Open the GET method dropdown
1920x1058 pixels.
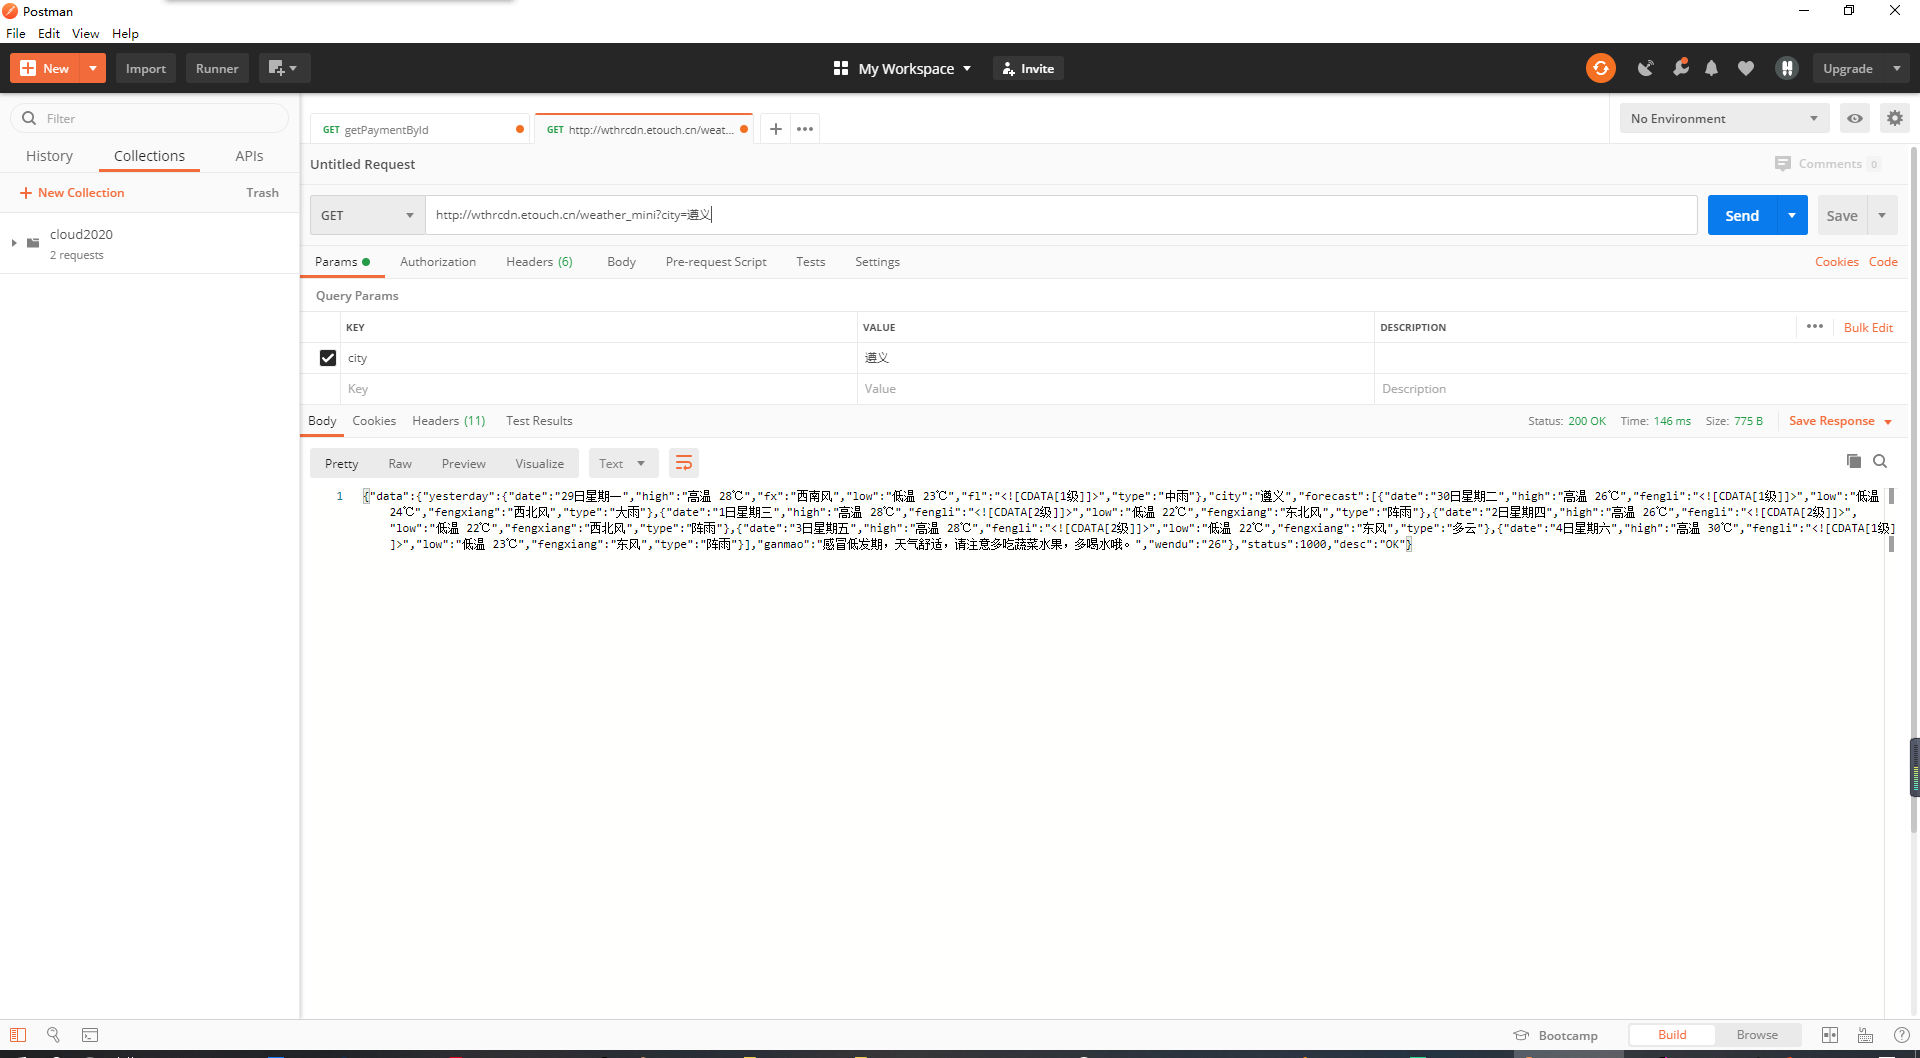click(x=367, y=215)
